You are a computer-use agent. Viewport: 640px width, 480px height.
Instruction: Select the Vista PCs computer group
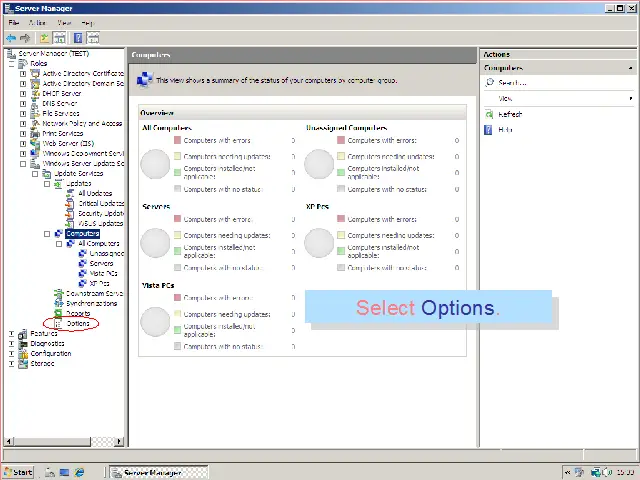click(x=103, y=273)
